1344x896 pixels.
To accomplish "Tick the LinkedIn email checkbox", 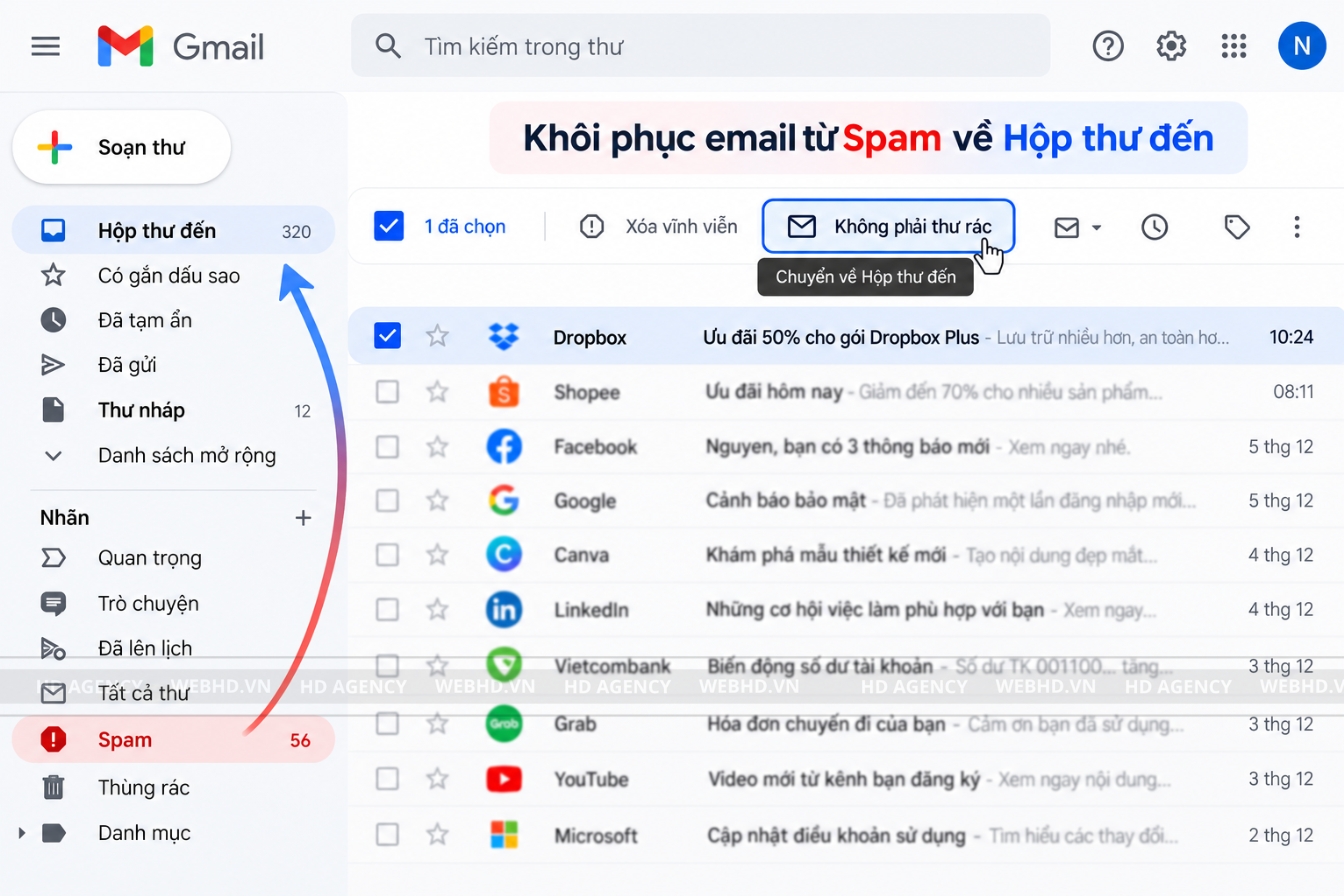I will [387, 609].
